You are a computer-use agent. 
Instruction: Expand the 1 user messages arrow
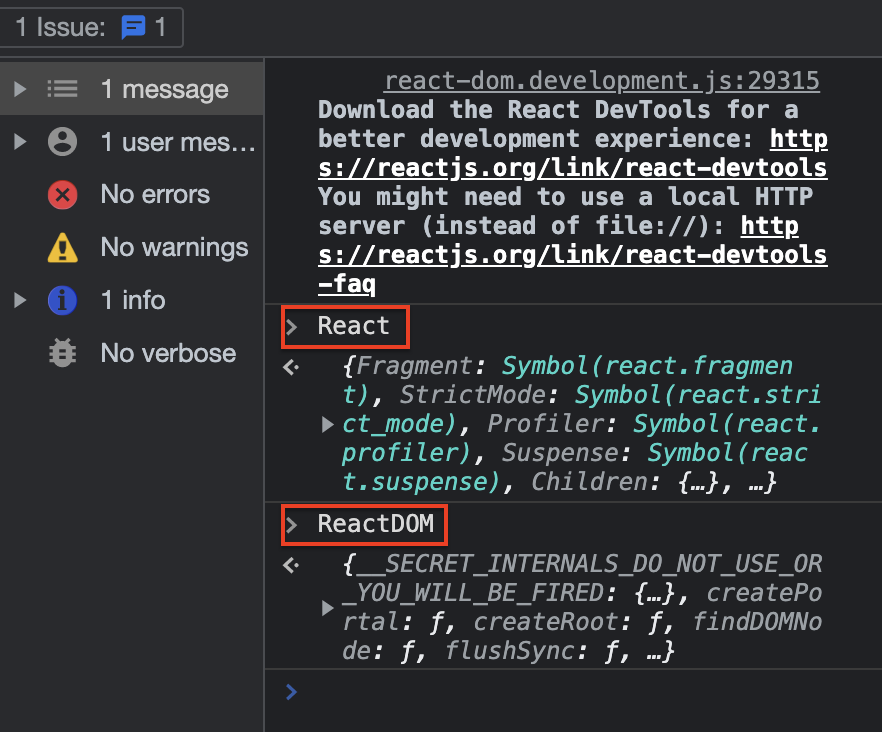point(20,141)
